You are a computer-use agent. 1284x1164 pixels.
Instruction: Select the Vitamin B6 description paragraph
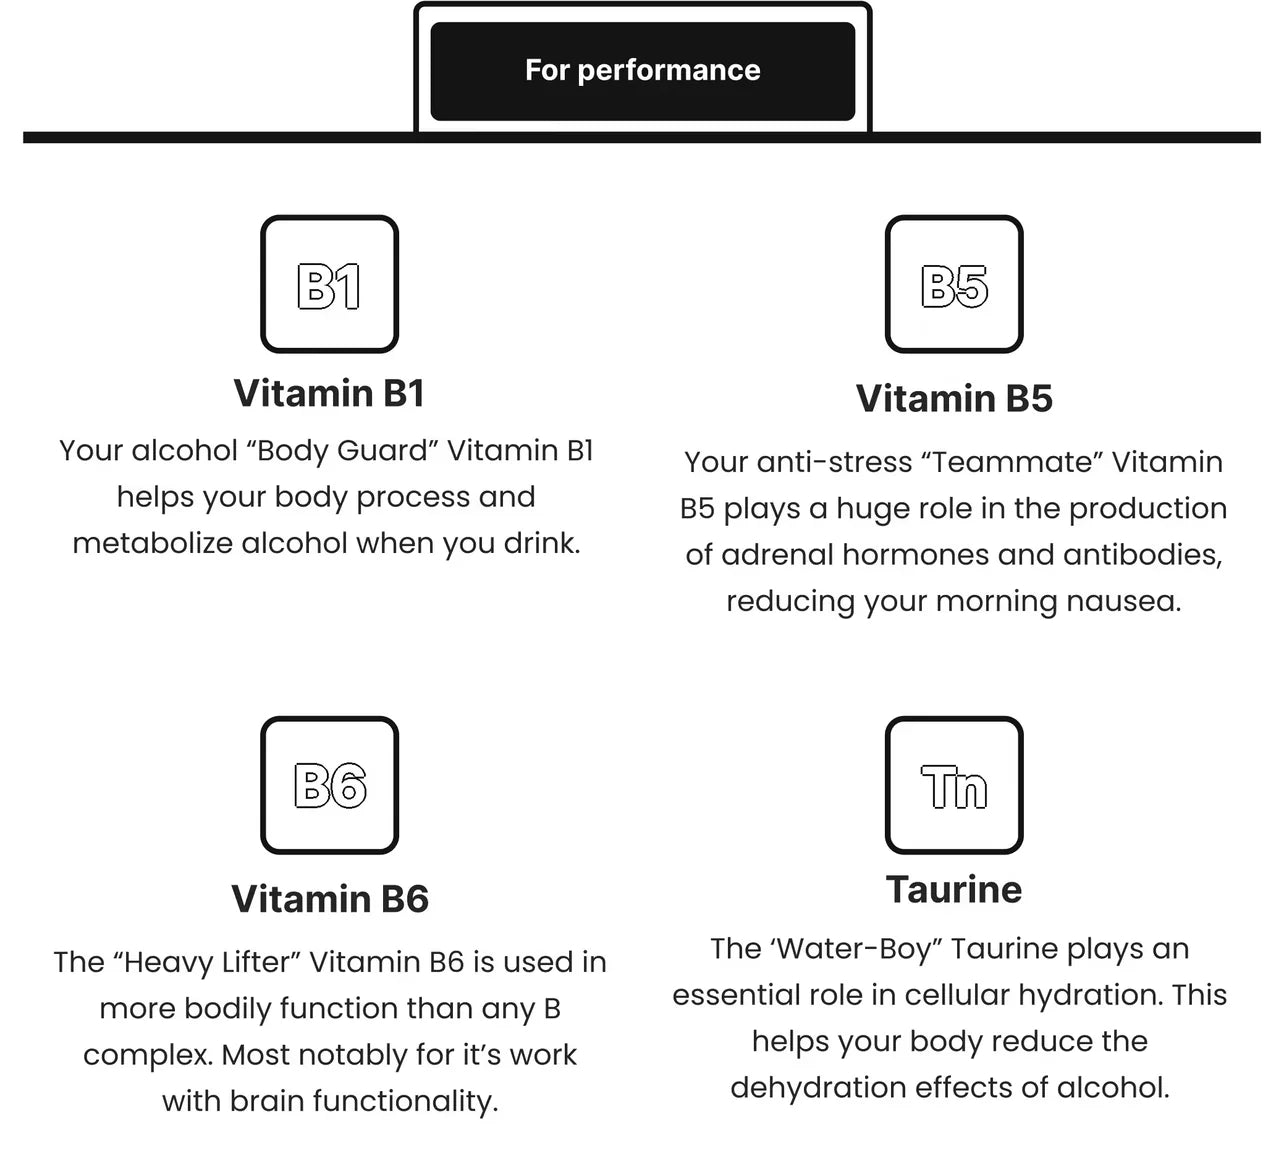coord(329,1031)
